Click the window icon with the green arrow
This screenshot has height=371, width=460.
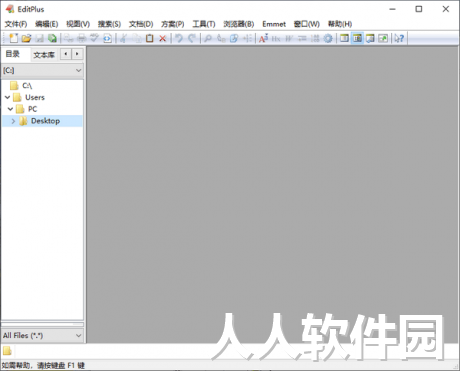[383, 38]
